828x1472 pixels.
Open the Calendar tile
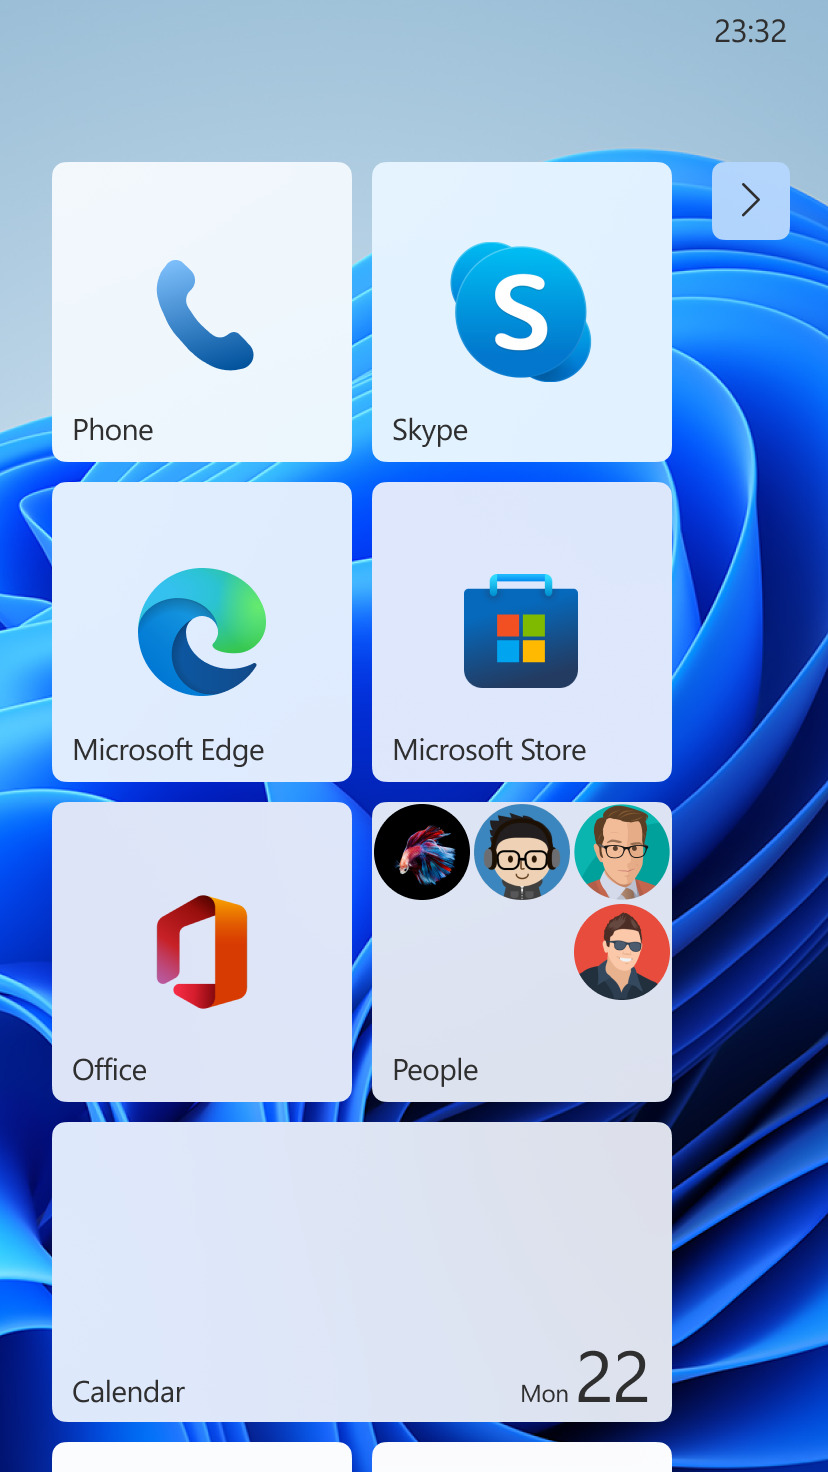[362, 1272]
